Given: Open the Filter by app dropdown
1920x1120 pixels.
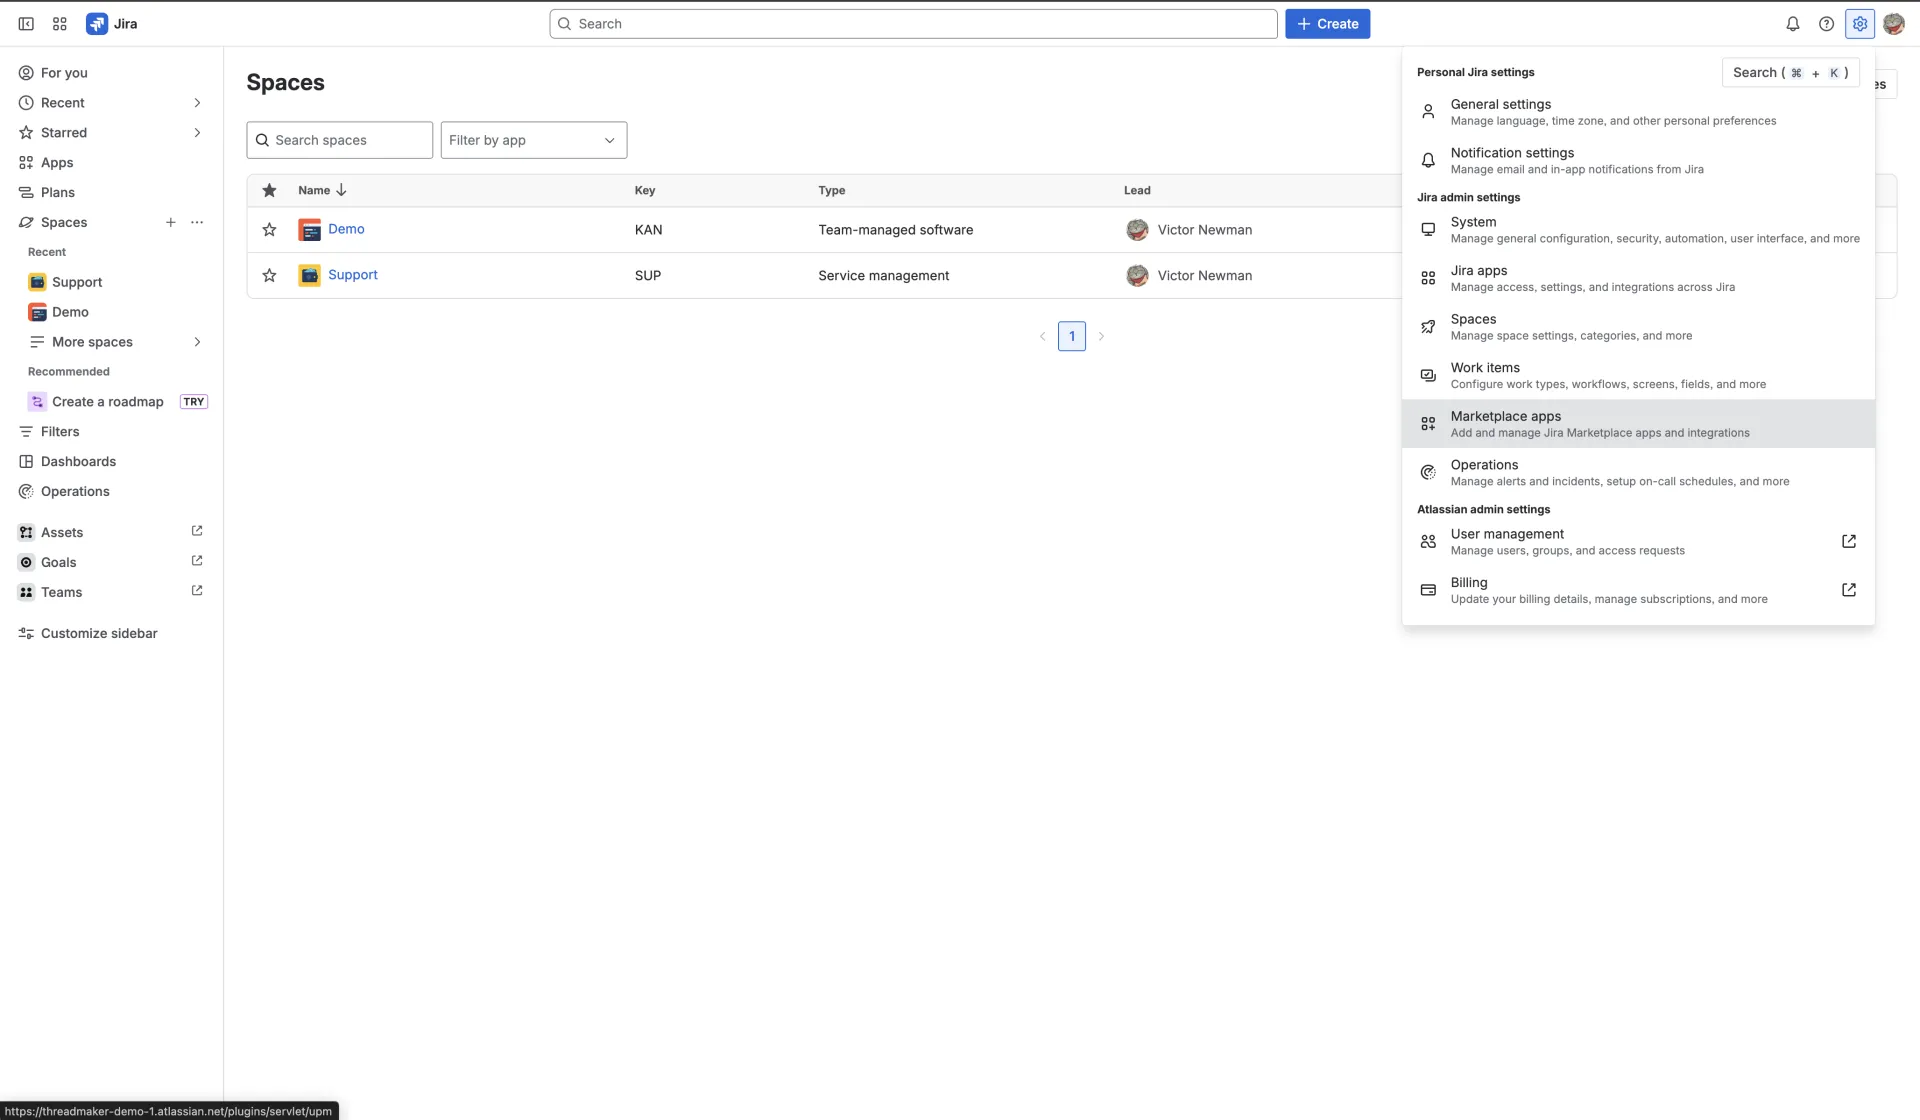Looking at the screenshot, I should point(534,140).
